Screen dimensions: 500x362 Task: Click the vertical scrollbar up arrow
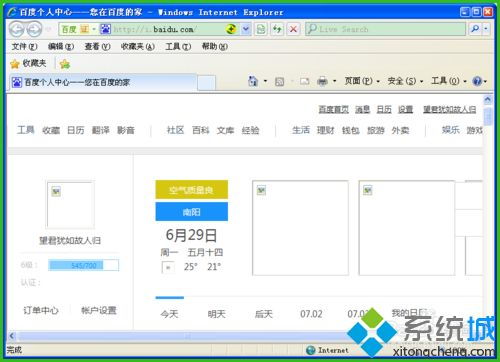(488, 99)
